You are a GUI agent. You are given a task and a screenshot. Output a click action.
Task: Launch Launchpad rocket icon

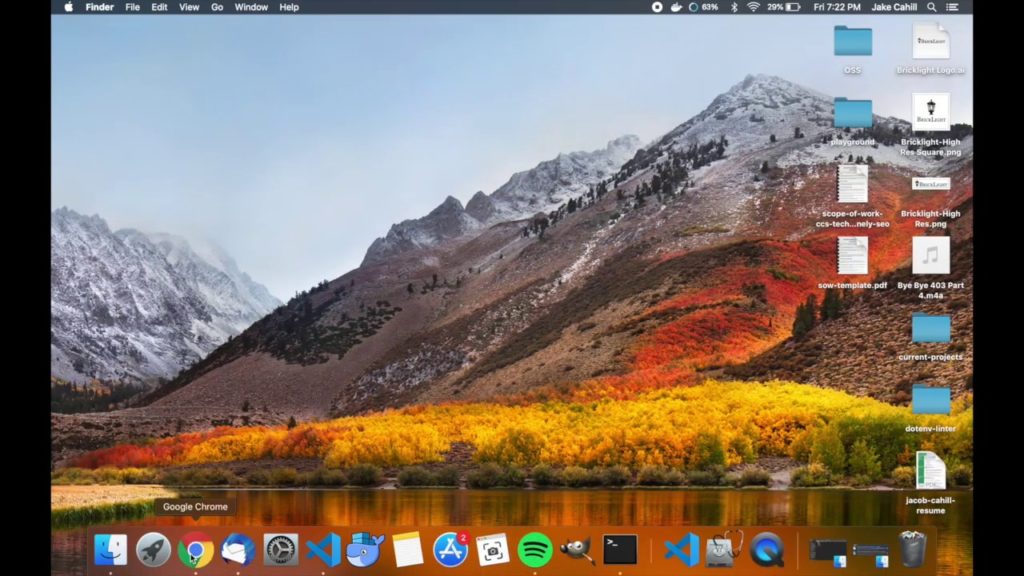153,550
